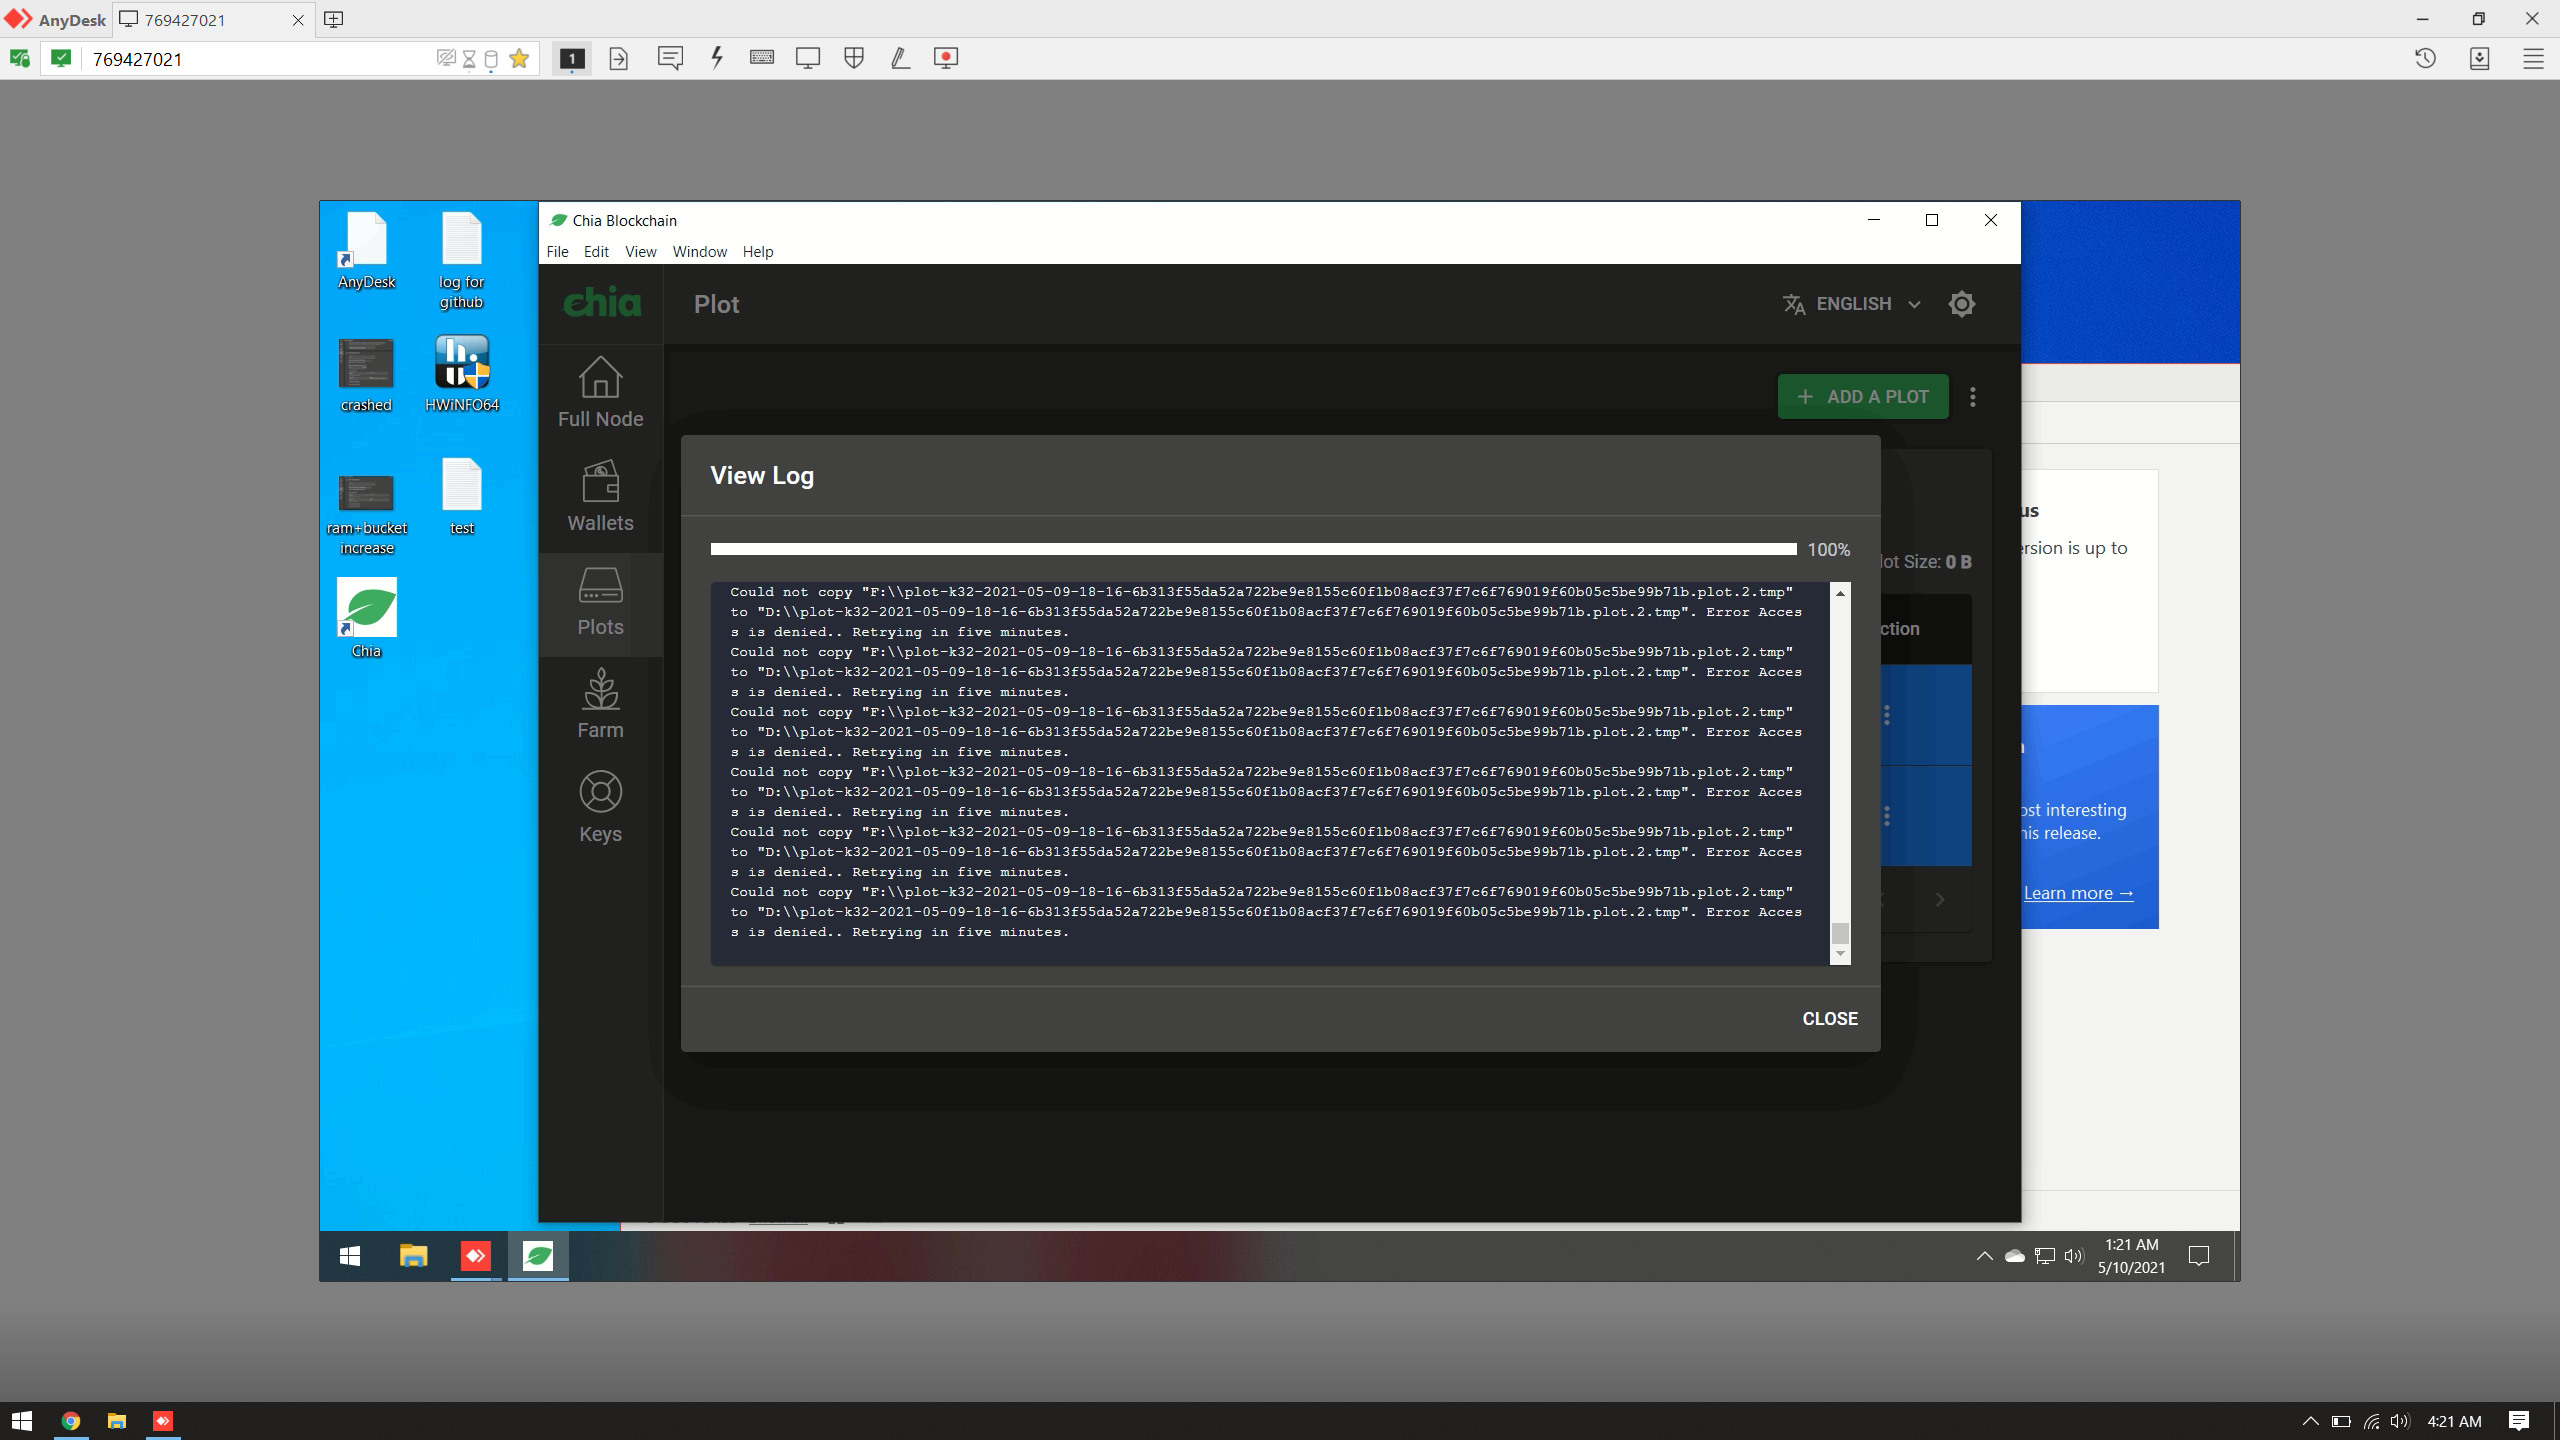Open Wallets in Chia sidebar
2560x1440 pixels.
600,497
